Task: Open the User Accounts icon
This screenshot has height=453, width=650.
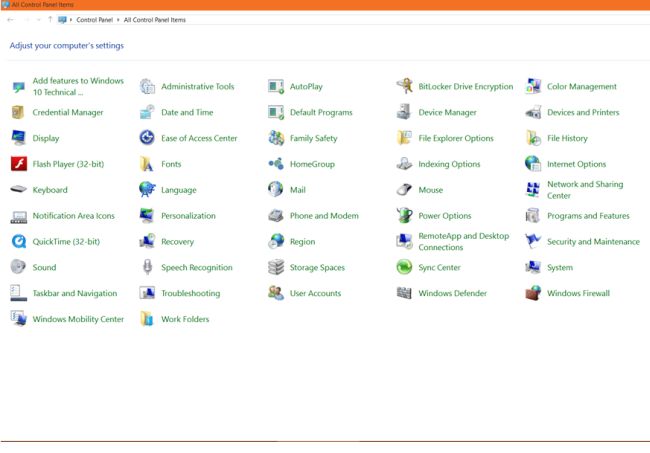Action: tap(276, 293)
